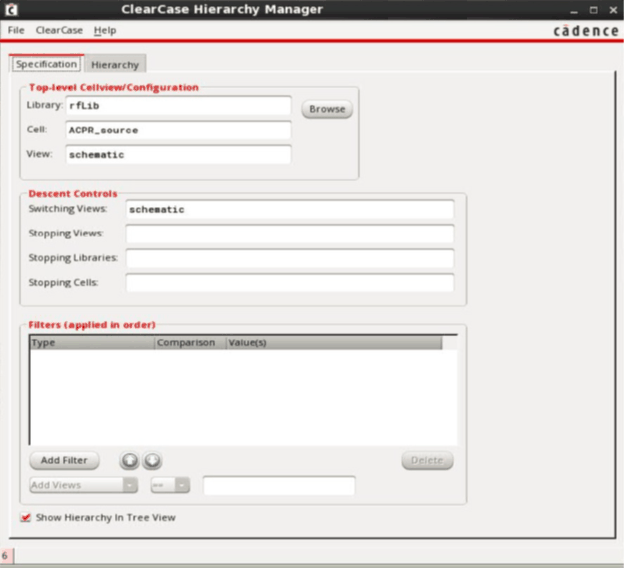
Task: Move the selected filter up with the up-arrow icon
Action: point(129,461)
